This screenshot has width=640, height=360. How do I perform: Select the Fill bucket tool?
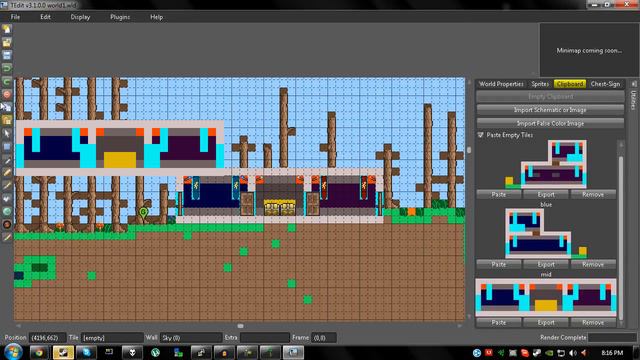click(x=7, y=198)
